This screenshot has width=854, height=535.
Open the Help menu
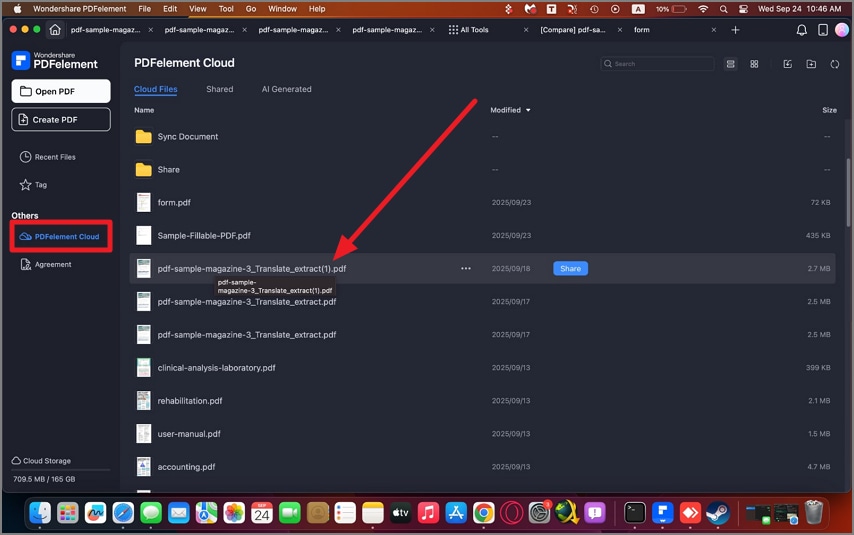click(x=317, y=9)
